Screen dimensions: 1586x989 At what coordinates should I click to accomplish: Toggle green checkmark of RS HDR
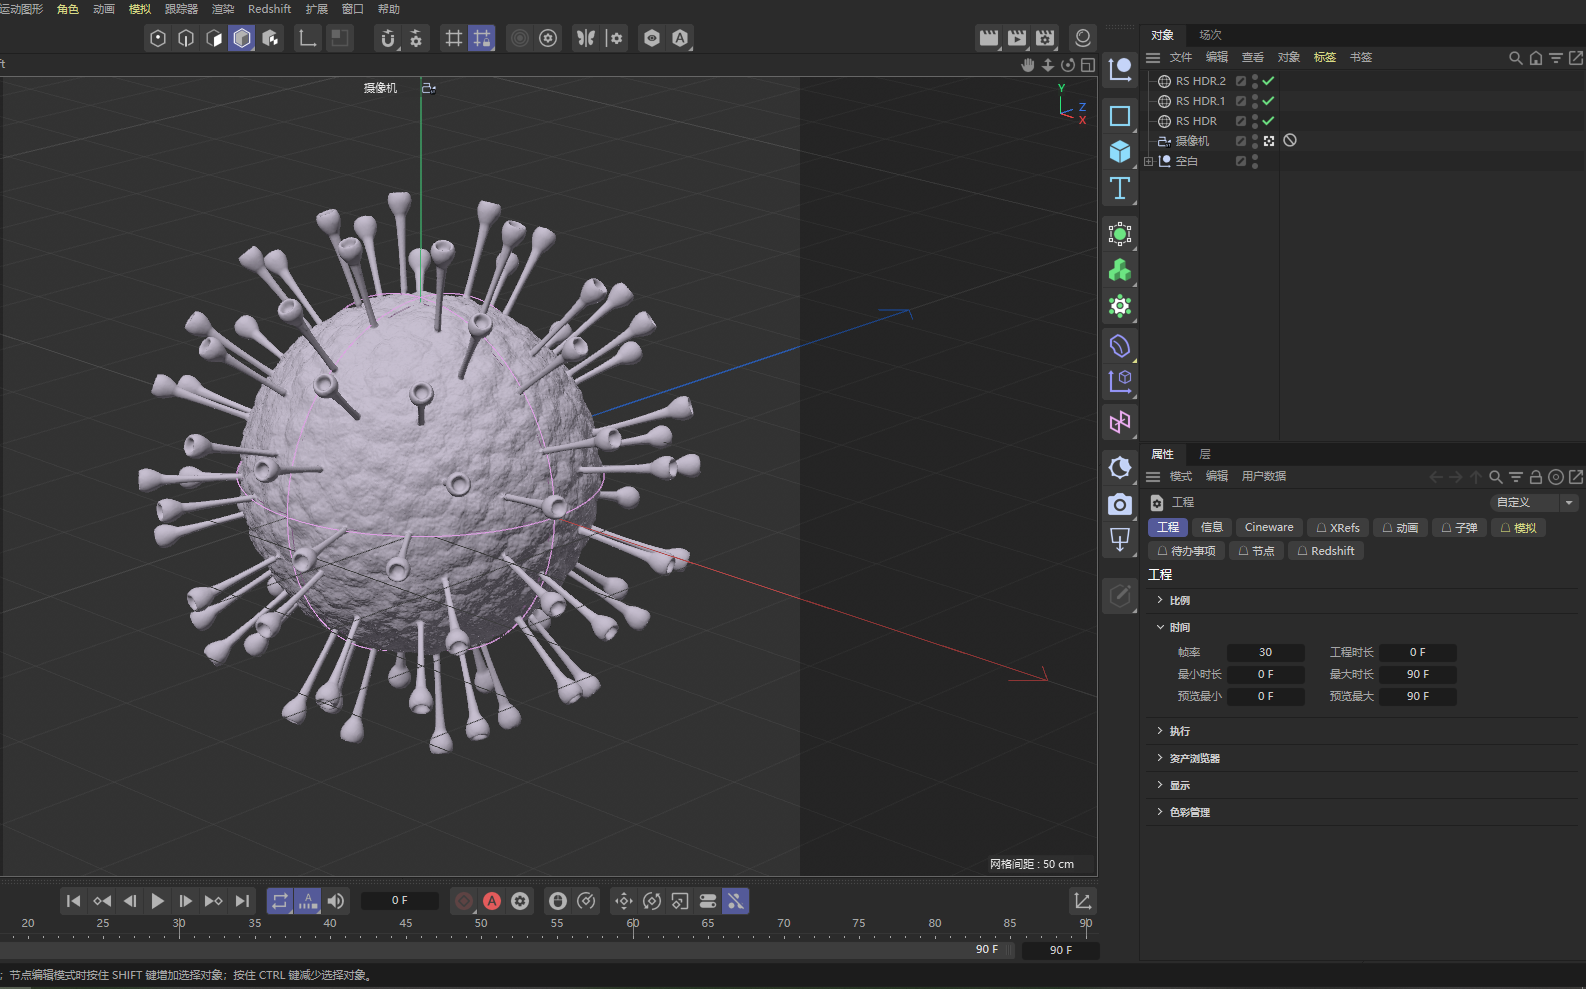coord(1268,121)
